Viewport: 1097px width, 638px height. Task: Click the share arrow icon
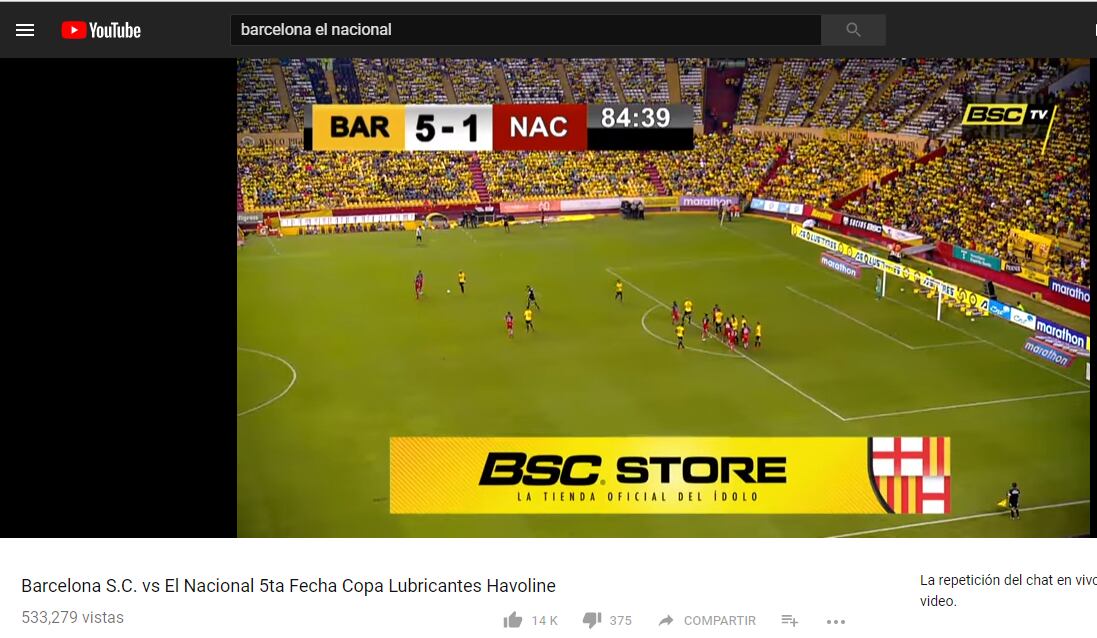point(666,620)
